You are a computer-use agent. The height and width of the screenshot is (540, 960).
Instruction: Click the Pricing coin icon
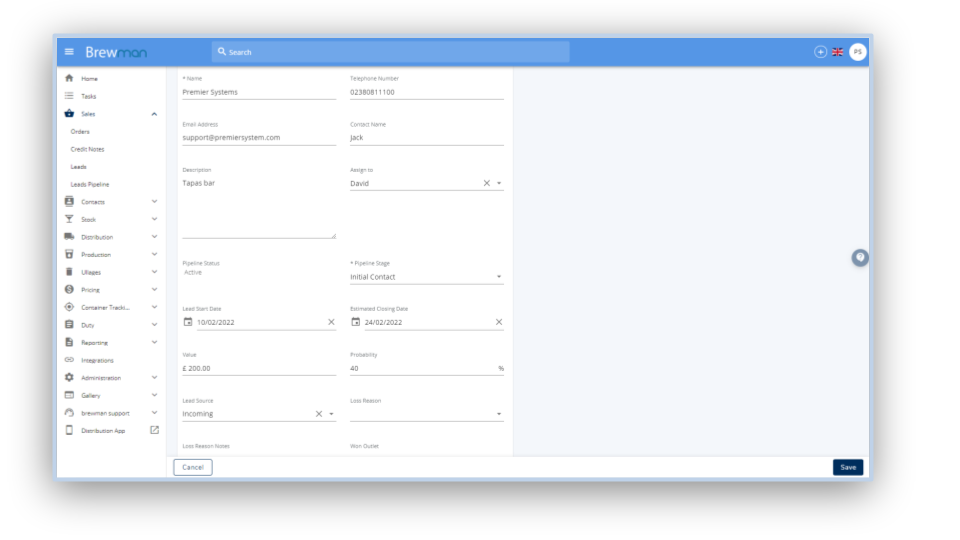(x=69, y=290)
